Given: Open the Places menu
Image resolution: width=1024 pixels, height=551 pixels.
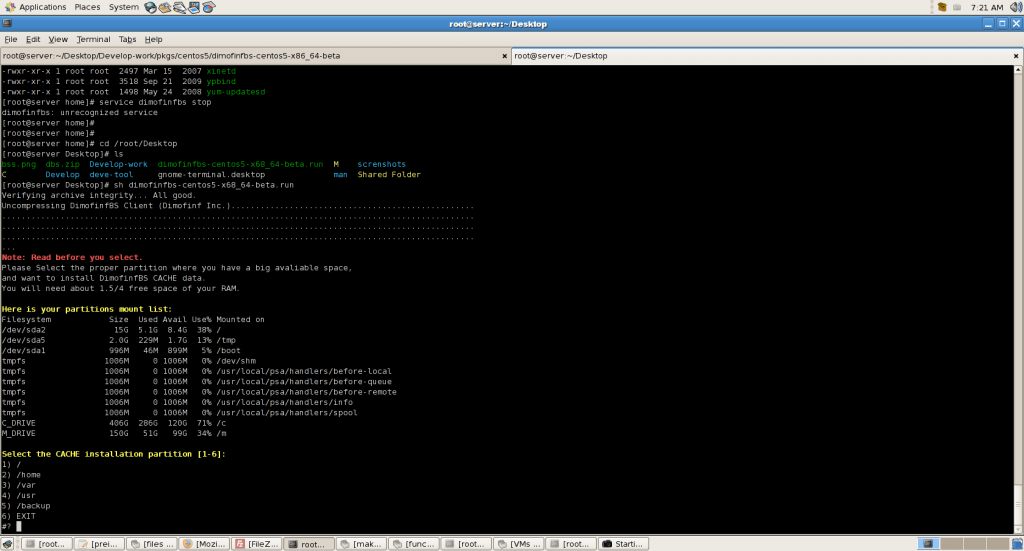Looking at the screenshot, I should pos(87,7).
